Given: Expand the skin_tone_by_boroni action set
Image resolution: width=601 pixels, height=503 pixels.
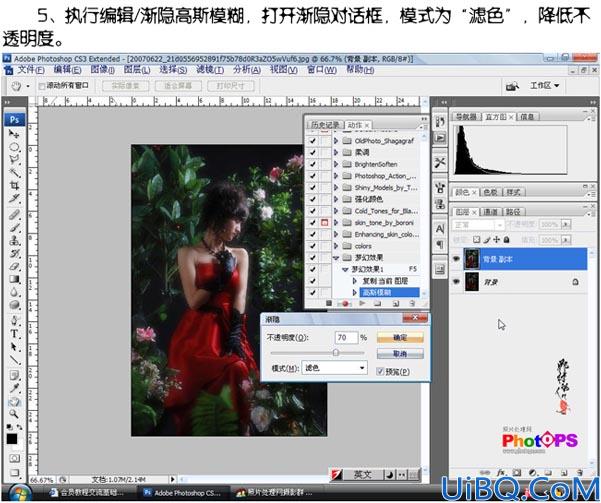Looking at the screenshot, I should tap(336, 222).
